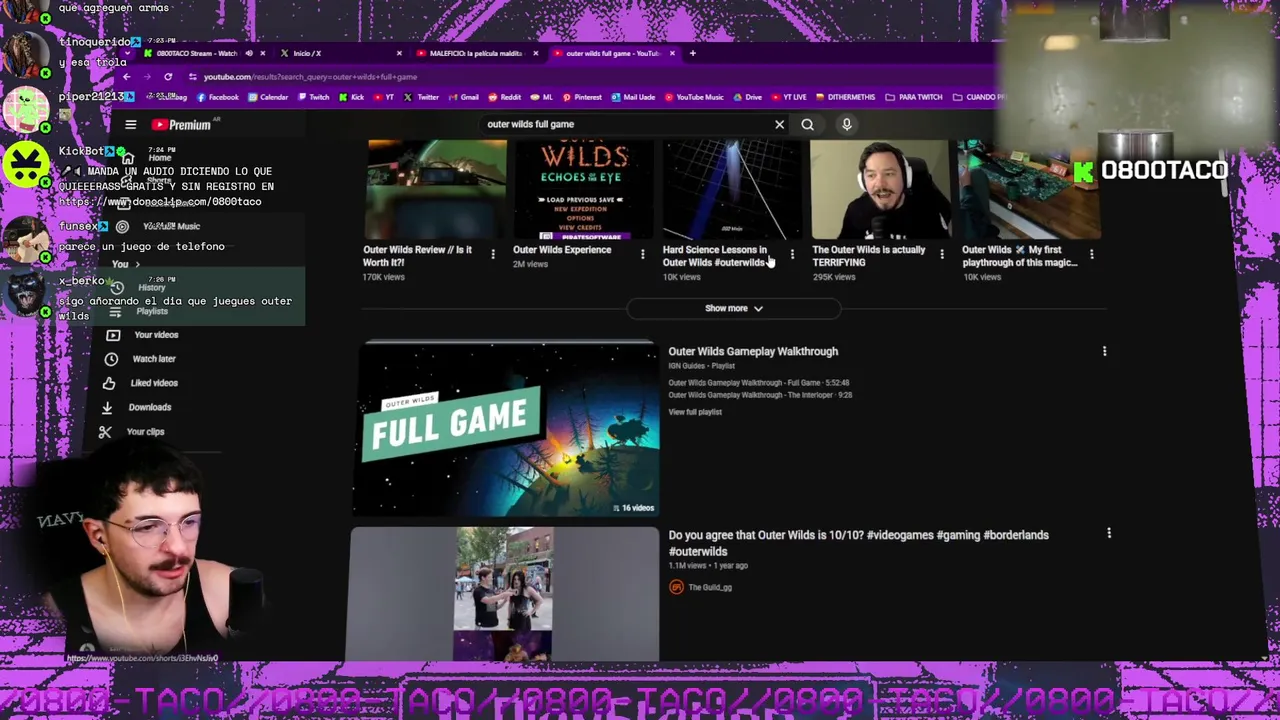Screen dimensions: 1280x720
Task: Open Liked videos in the sidebar
Action: point(154,383)
